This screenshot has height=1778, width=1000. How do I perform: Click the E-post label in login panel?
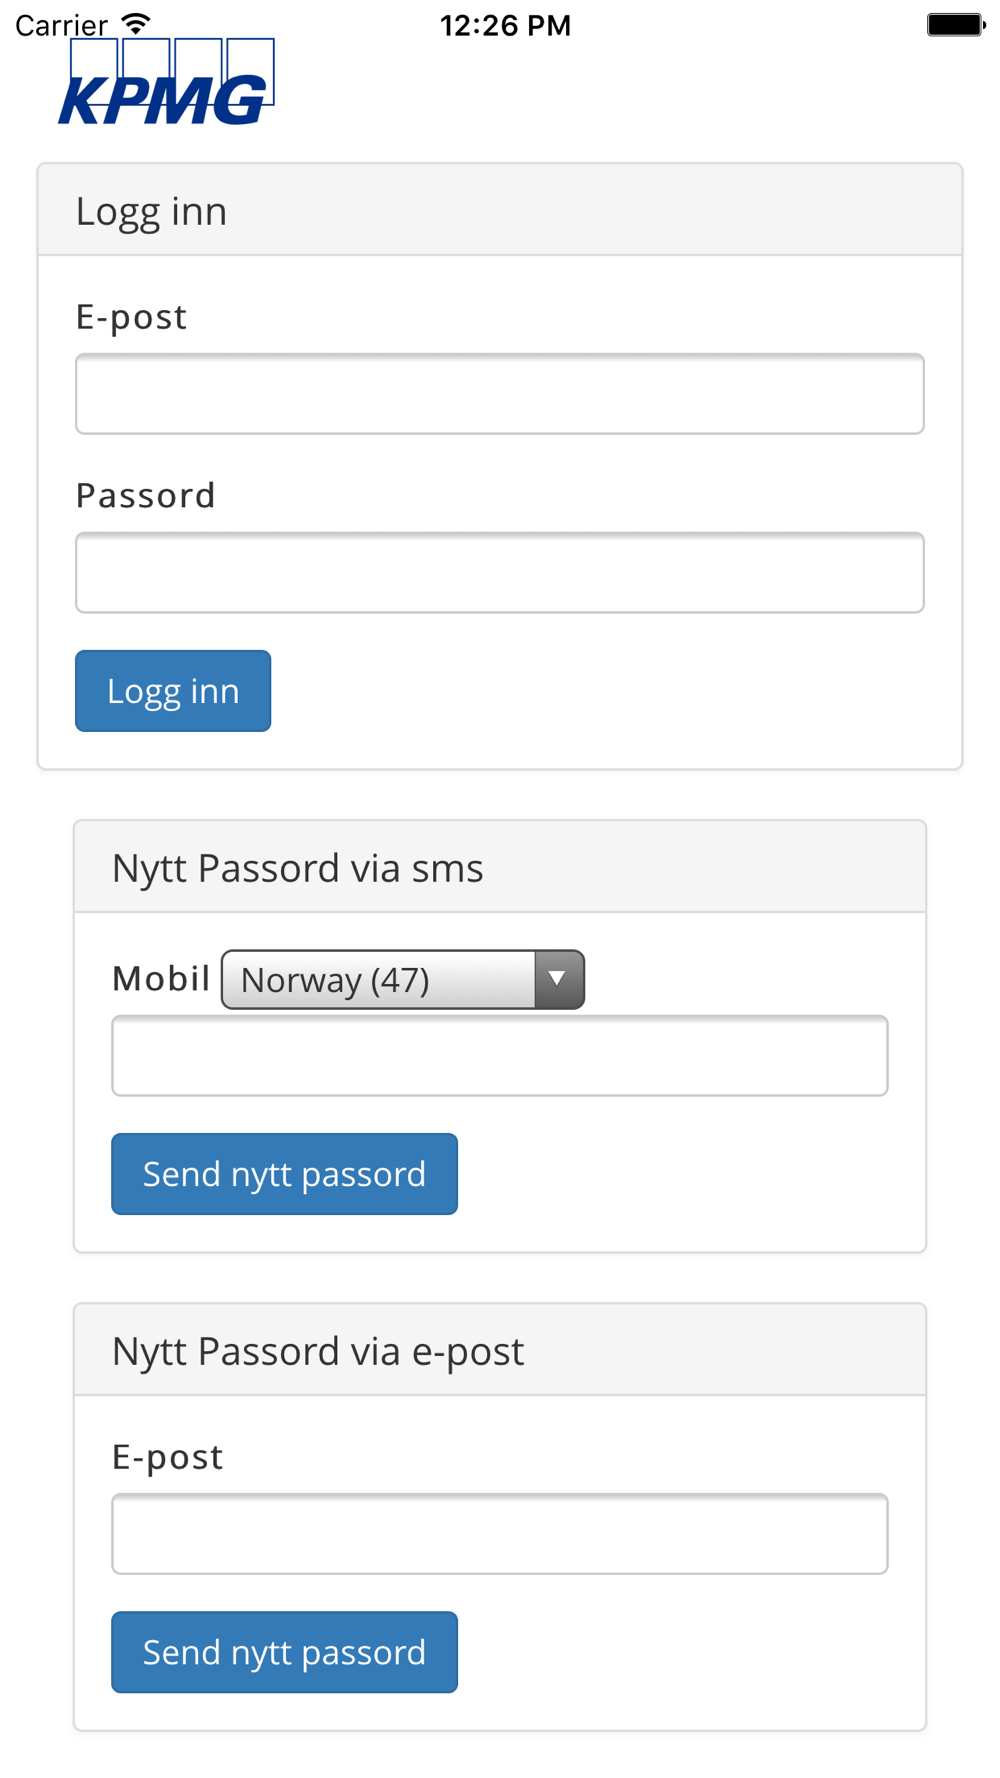[132, 317]
